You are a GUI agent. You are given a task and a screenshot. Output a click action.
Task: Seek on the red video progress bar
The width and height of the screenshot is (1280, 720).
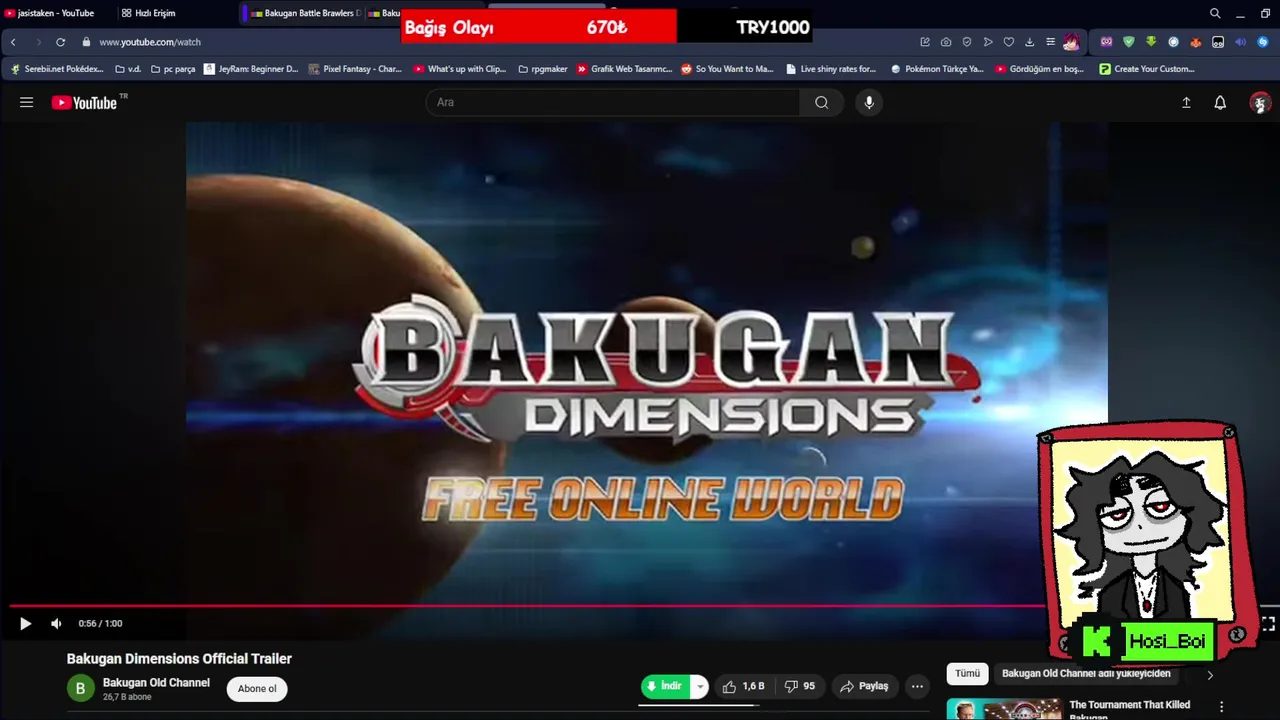point(528,606)
